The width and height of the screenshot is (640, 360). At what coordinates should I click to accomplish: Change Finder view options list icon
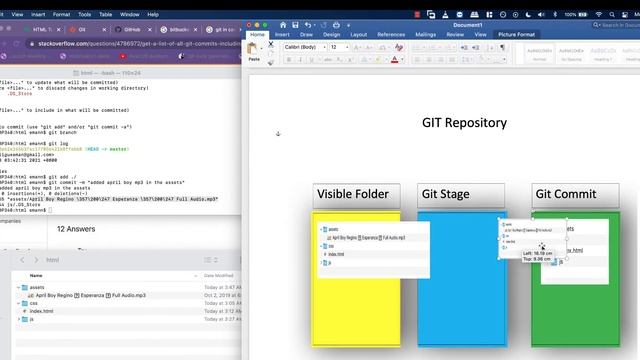211,260
